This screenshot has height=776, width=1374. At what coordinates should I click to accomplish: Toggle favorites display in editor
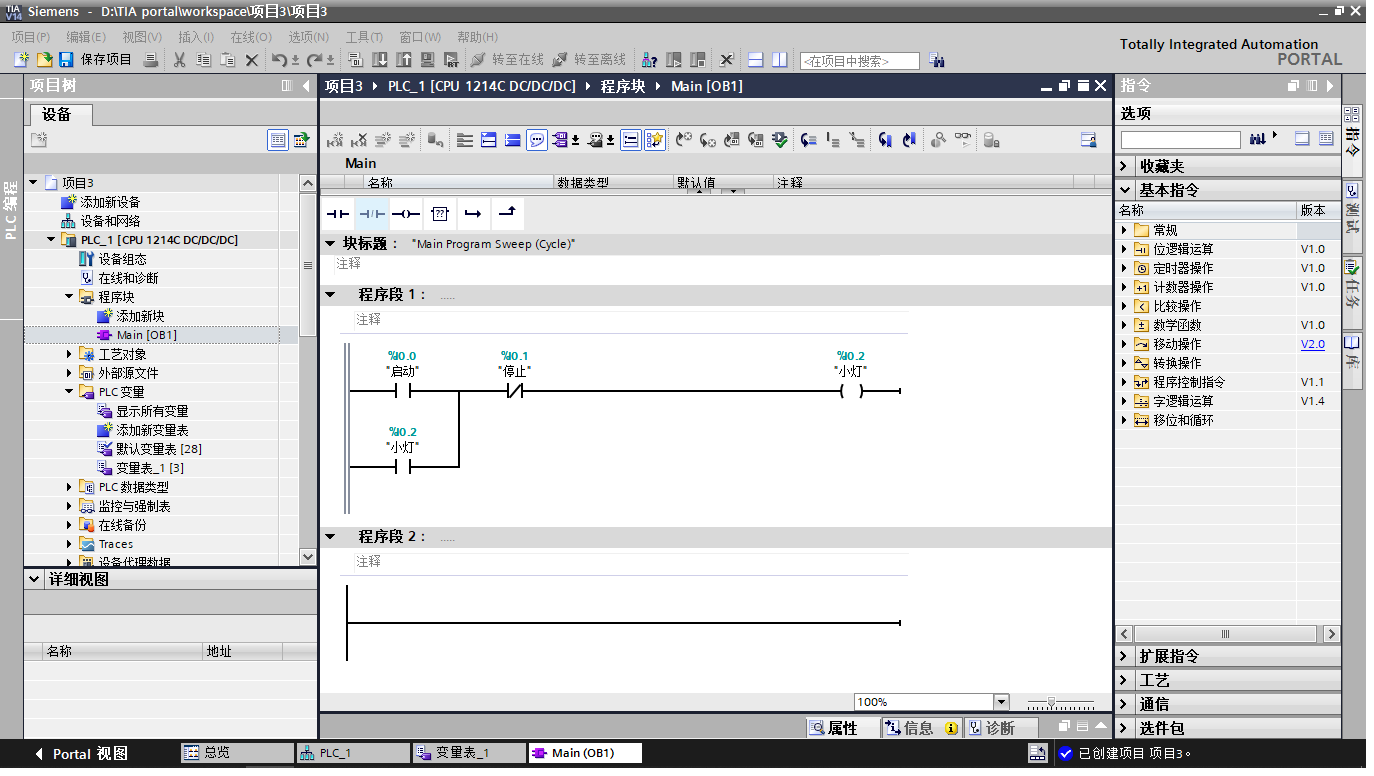pos(655,140)
